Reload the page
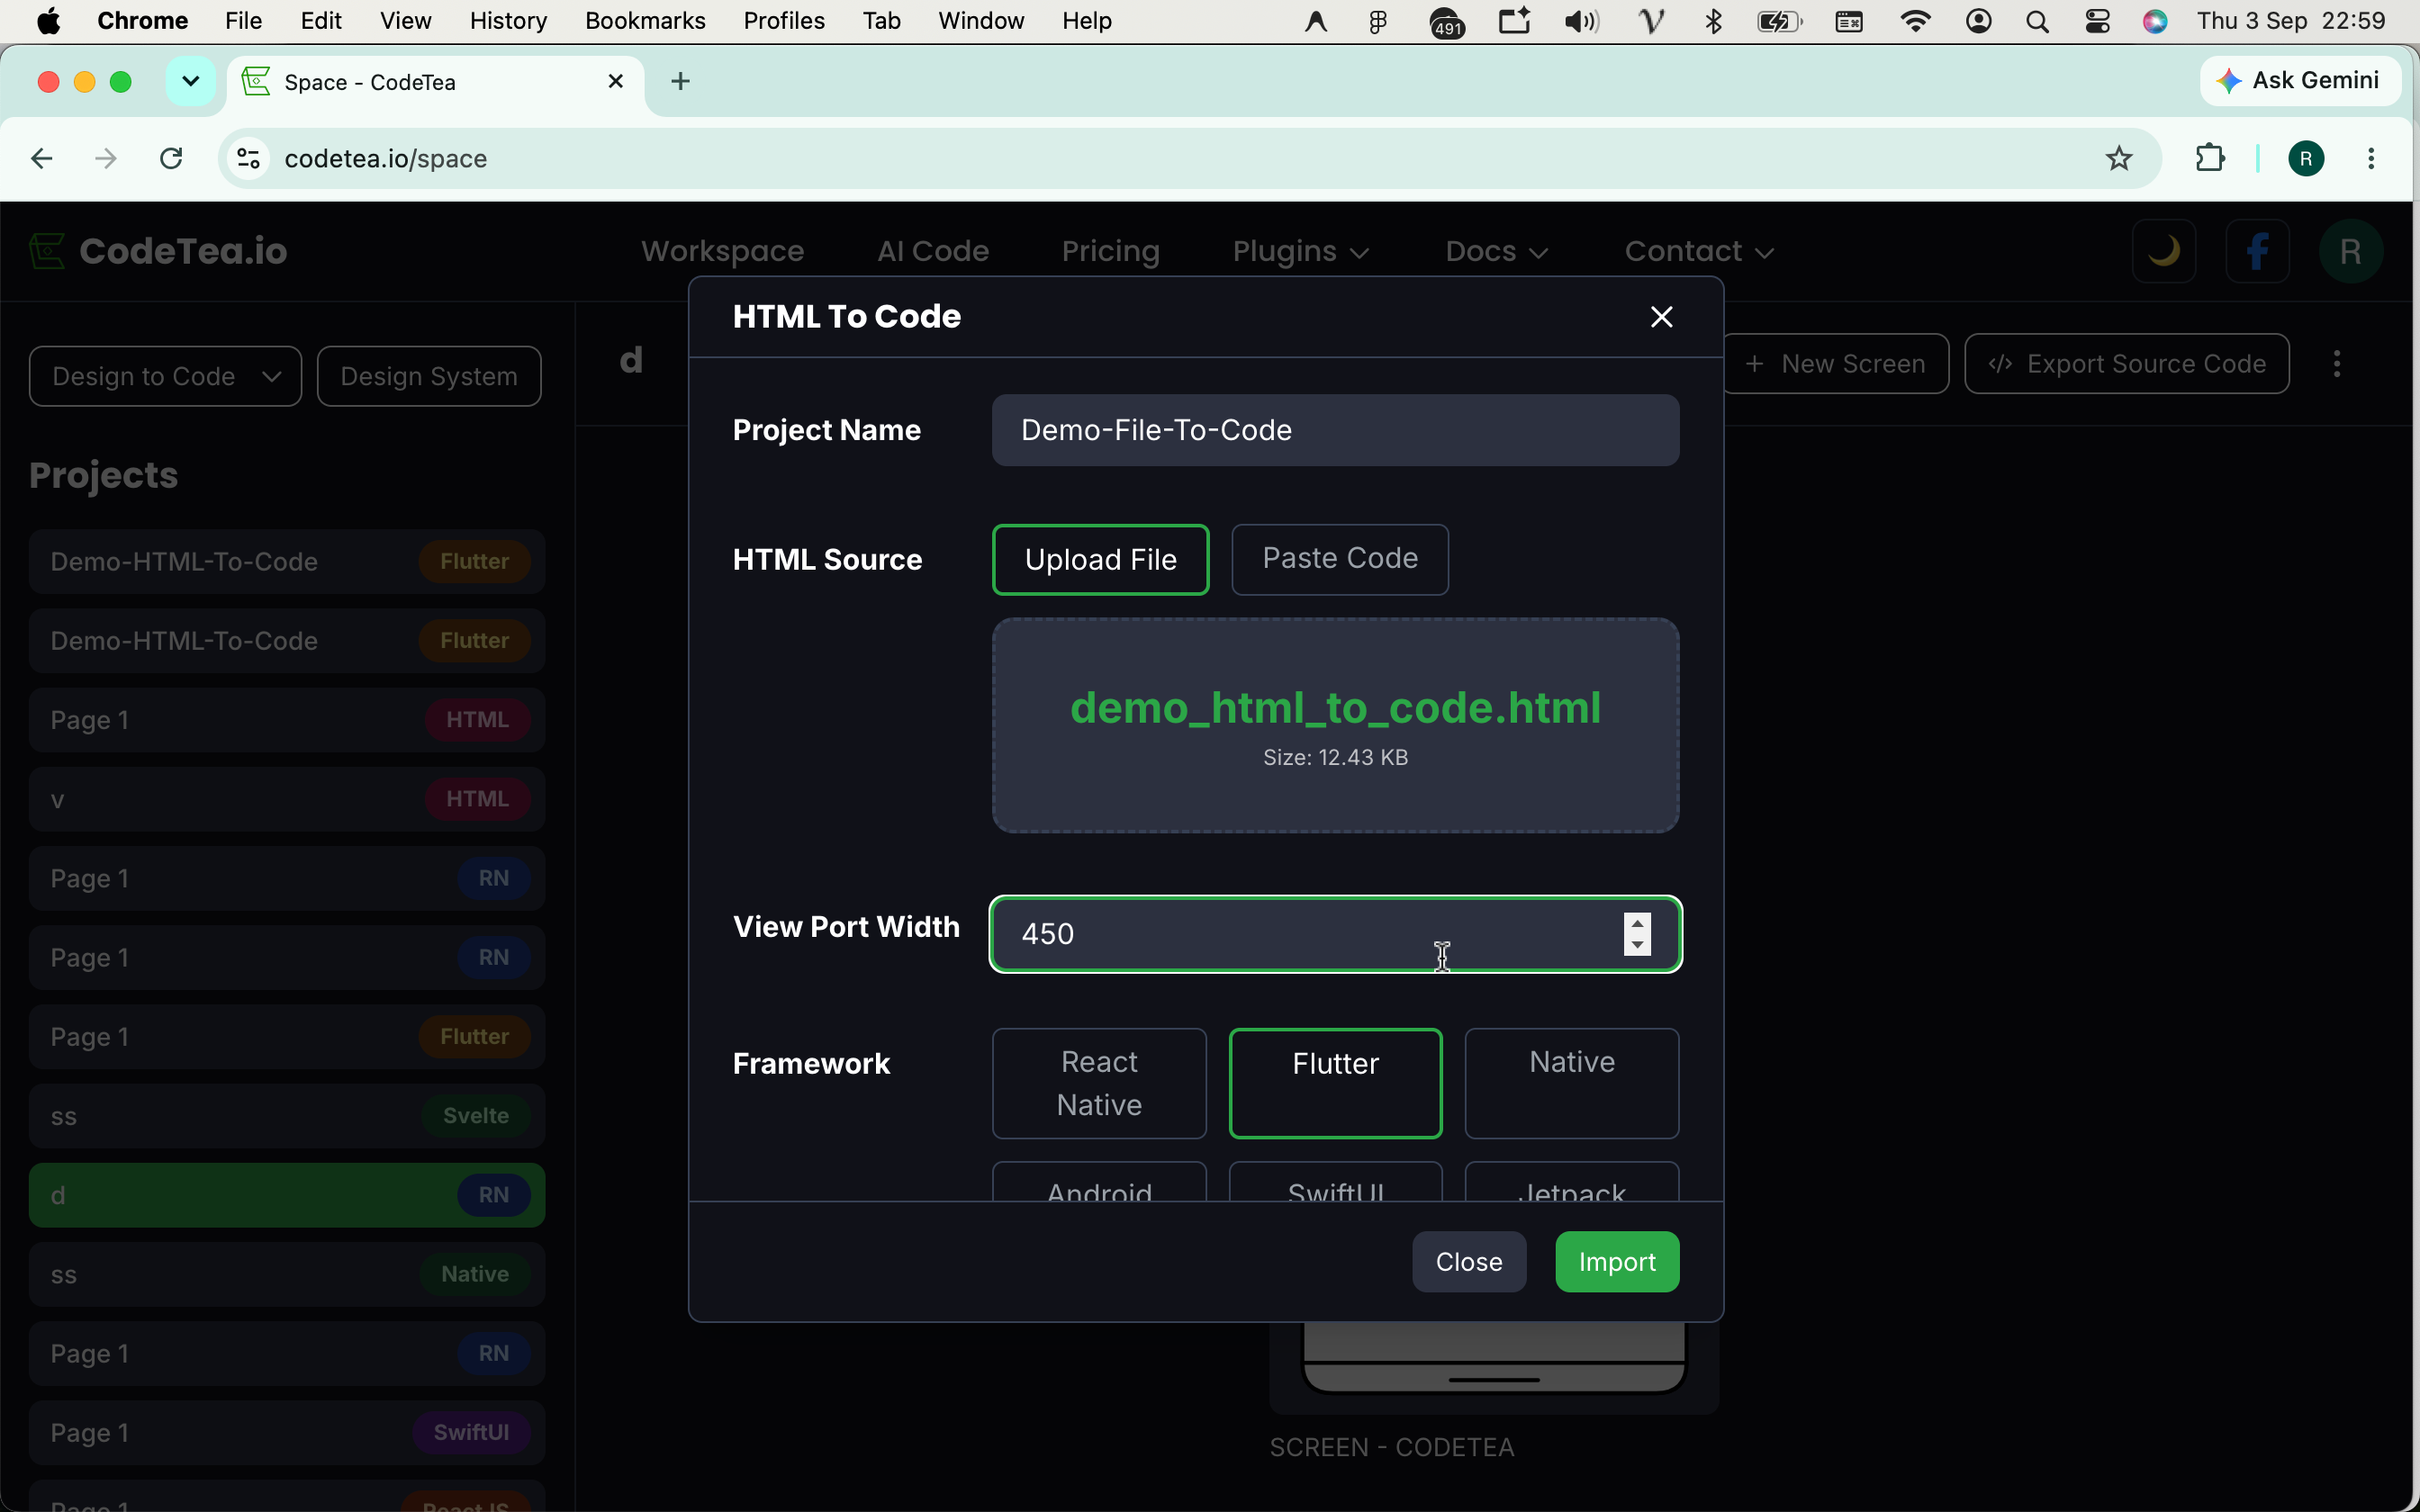This screenshot has height=1512, width=2420. 171,158
